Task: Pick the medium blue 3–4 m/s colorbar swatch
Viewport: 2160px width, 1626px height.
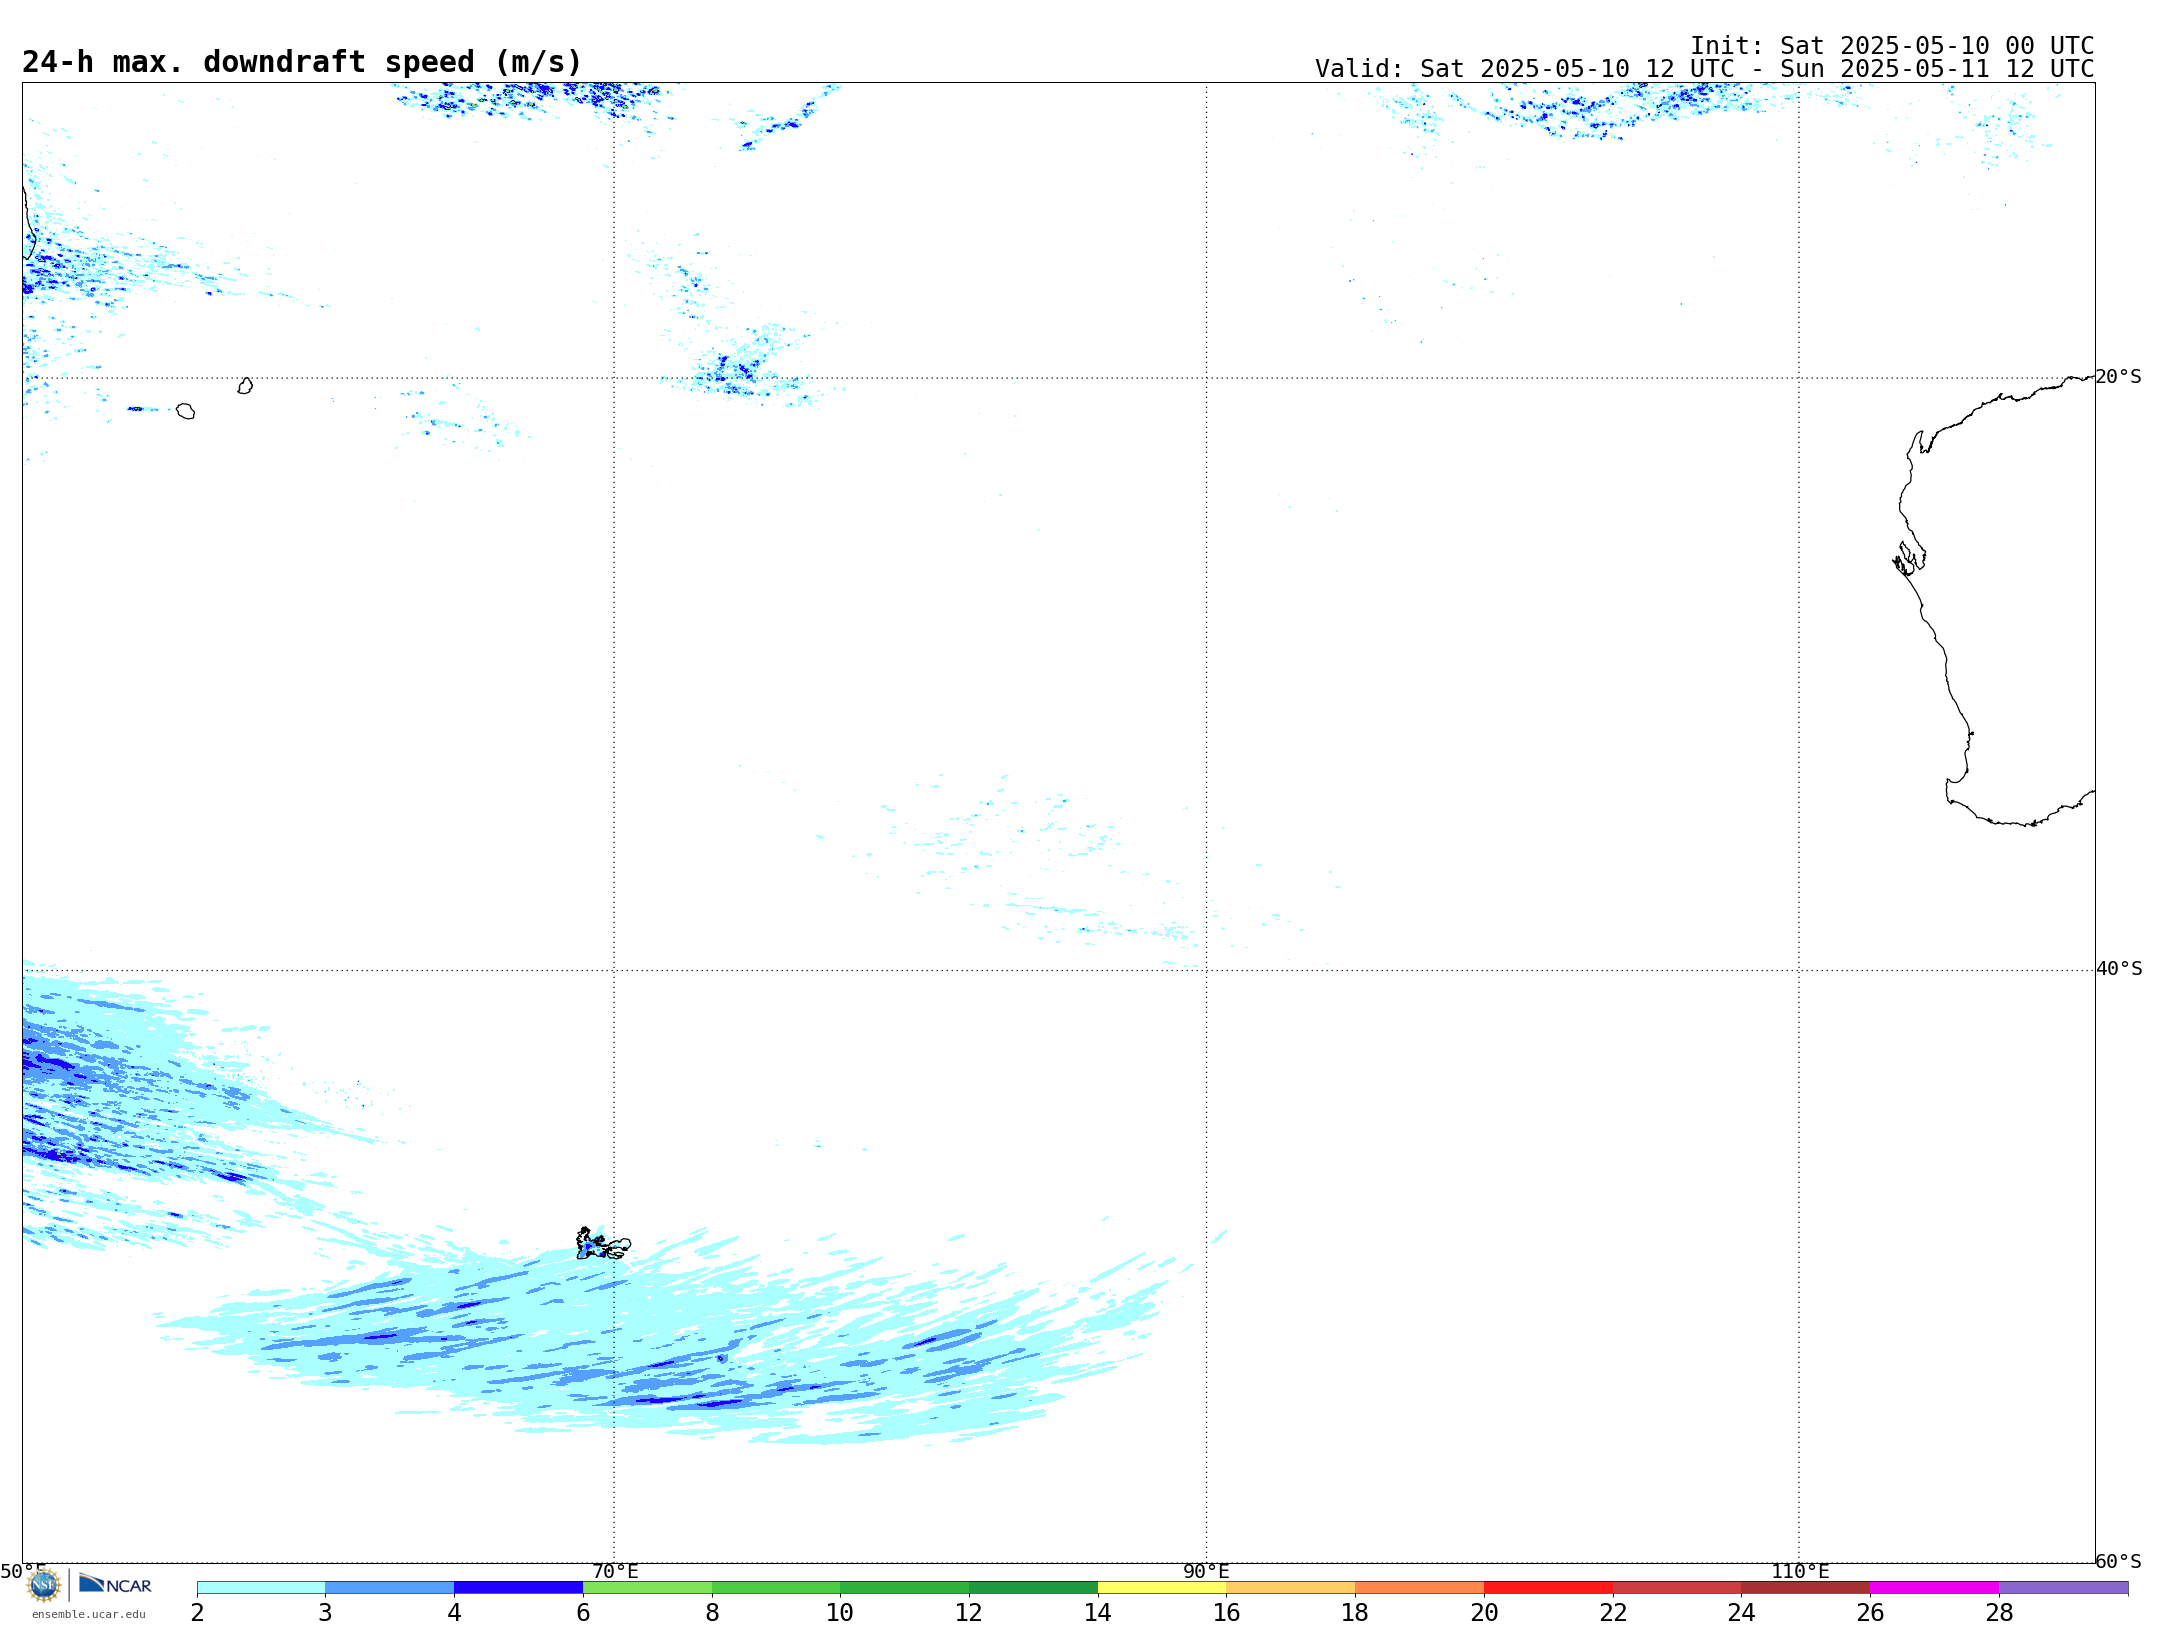Action: point(390,1588)
